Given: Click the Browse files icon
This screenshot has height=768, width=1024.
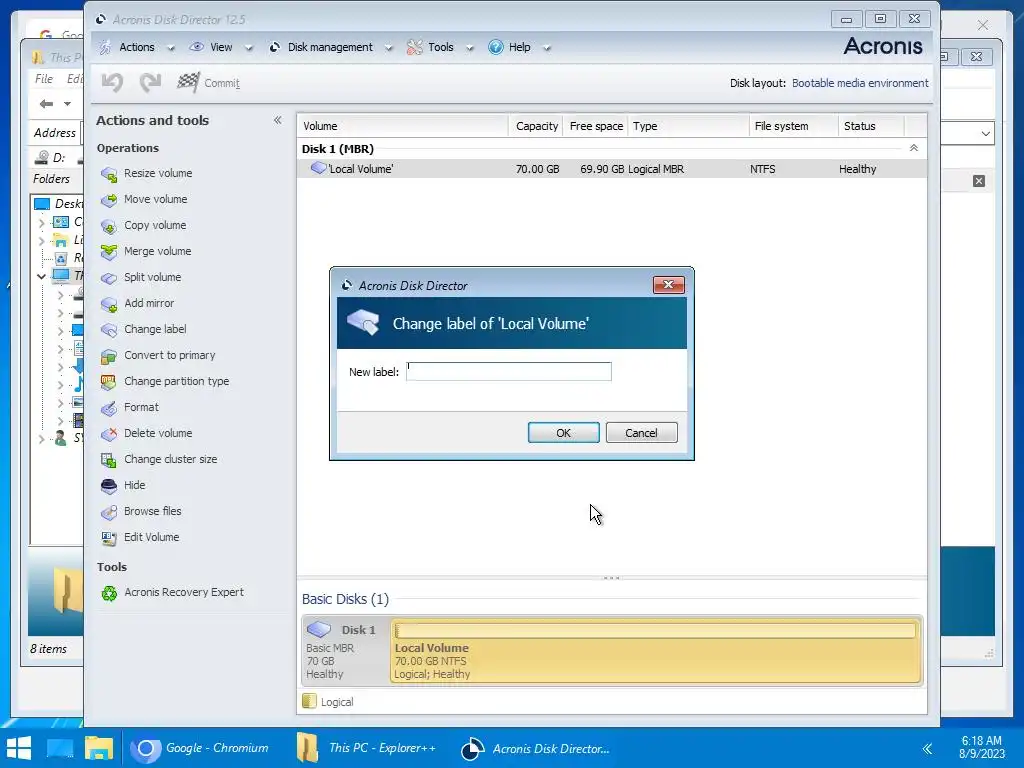Looking at the screenshot, I should pos(109,512).
